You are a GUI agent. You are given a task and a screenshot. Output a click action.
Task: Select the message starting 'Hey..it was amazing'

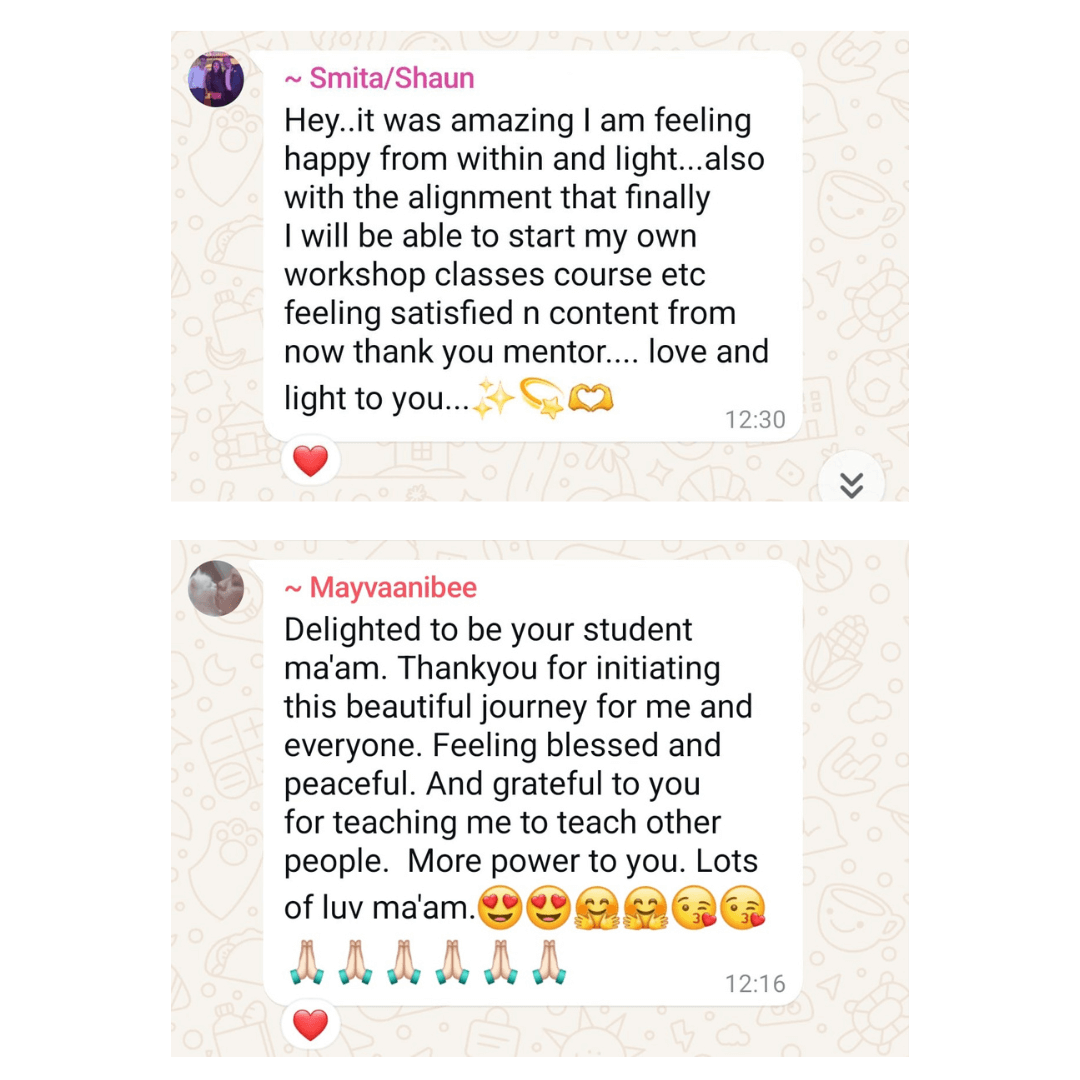532,246
